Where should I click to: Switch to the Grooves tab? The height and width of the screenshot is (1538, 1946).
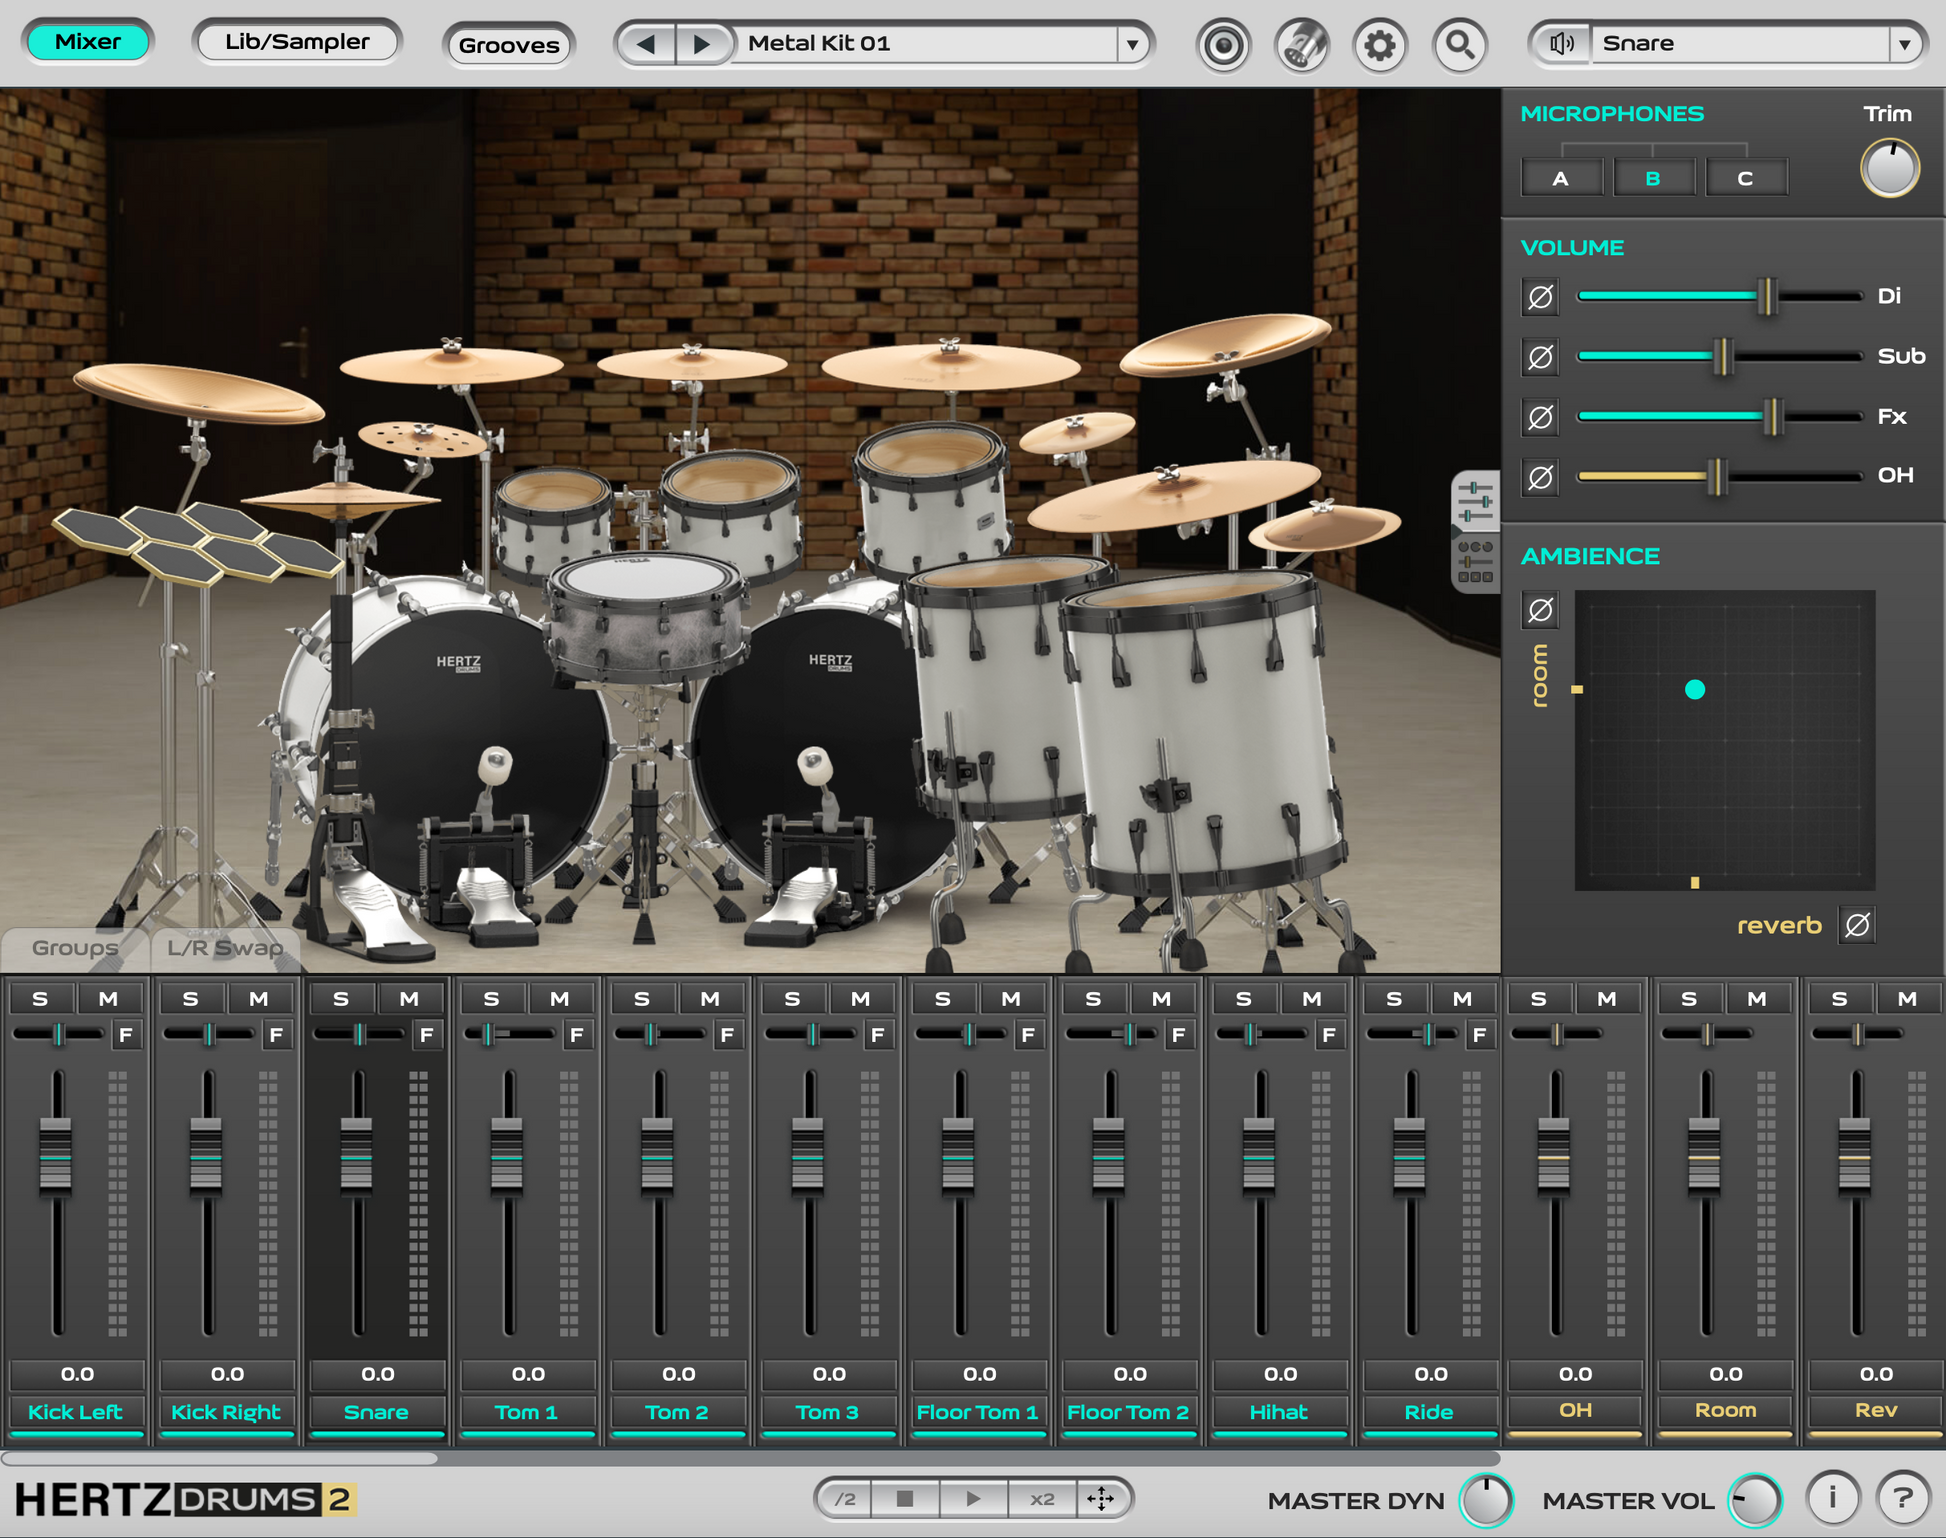tap(508, 45)
